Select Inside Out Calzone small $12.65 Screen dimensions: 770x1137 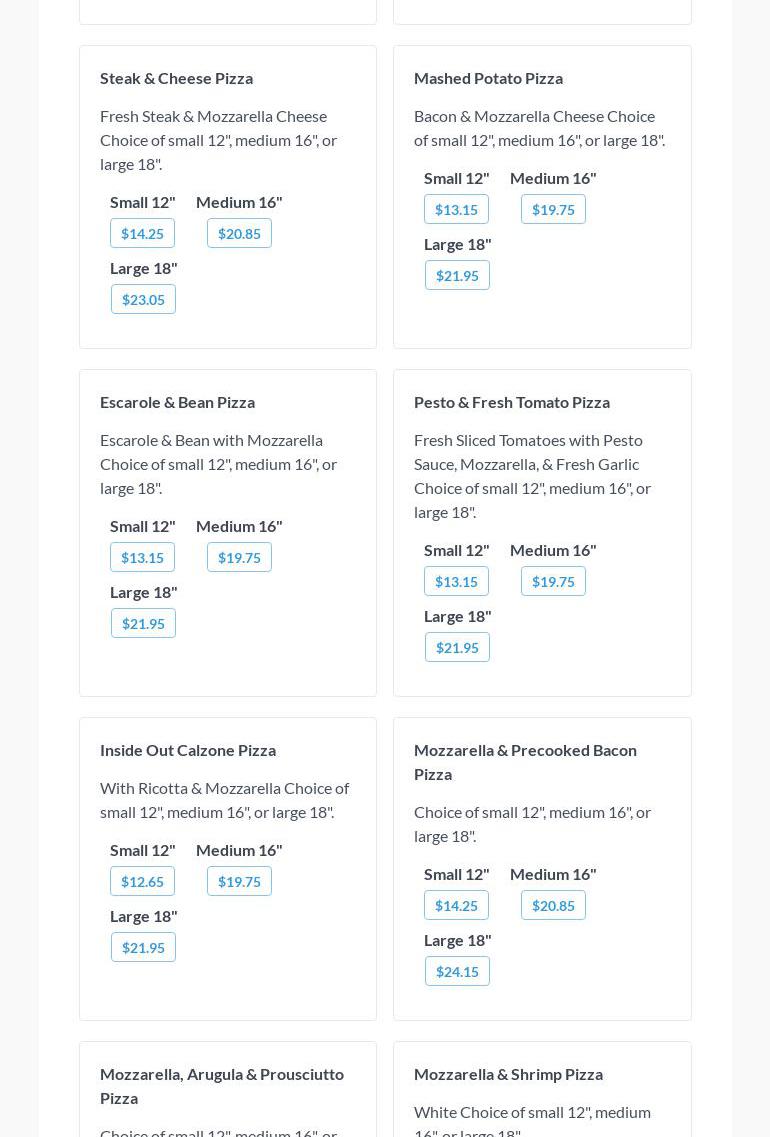(142, 881)
